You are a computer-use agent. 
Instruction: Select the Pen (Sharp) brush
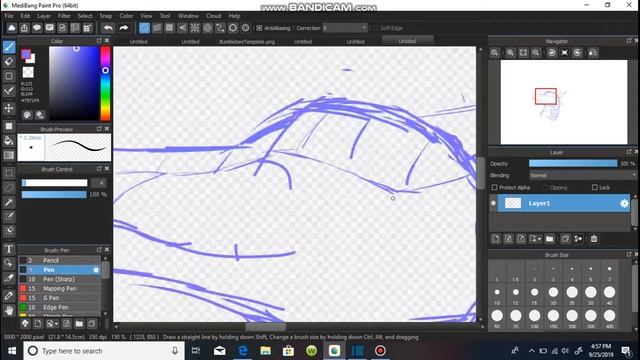tap(60, 279)
